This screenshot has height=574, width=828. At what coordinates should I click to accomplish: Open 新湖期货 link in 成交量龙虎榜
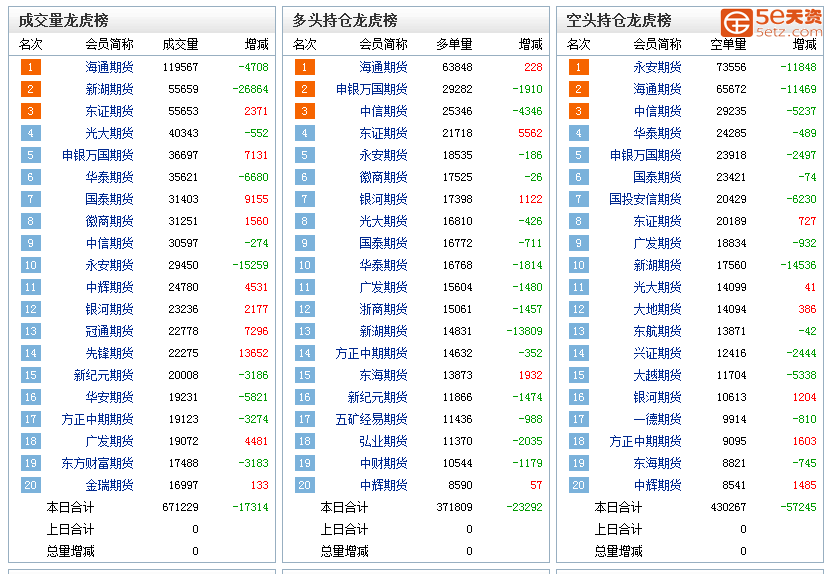[109, 89]
